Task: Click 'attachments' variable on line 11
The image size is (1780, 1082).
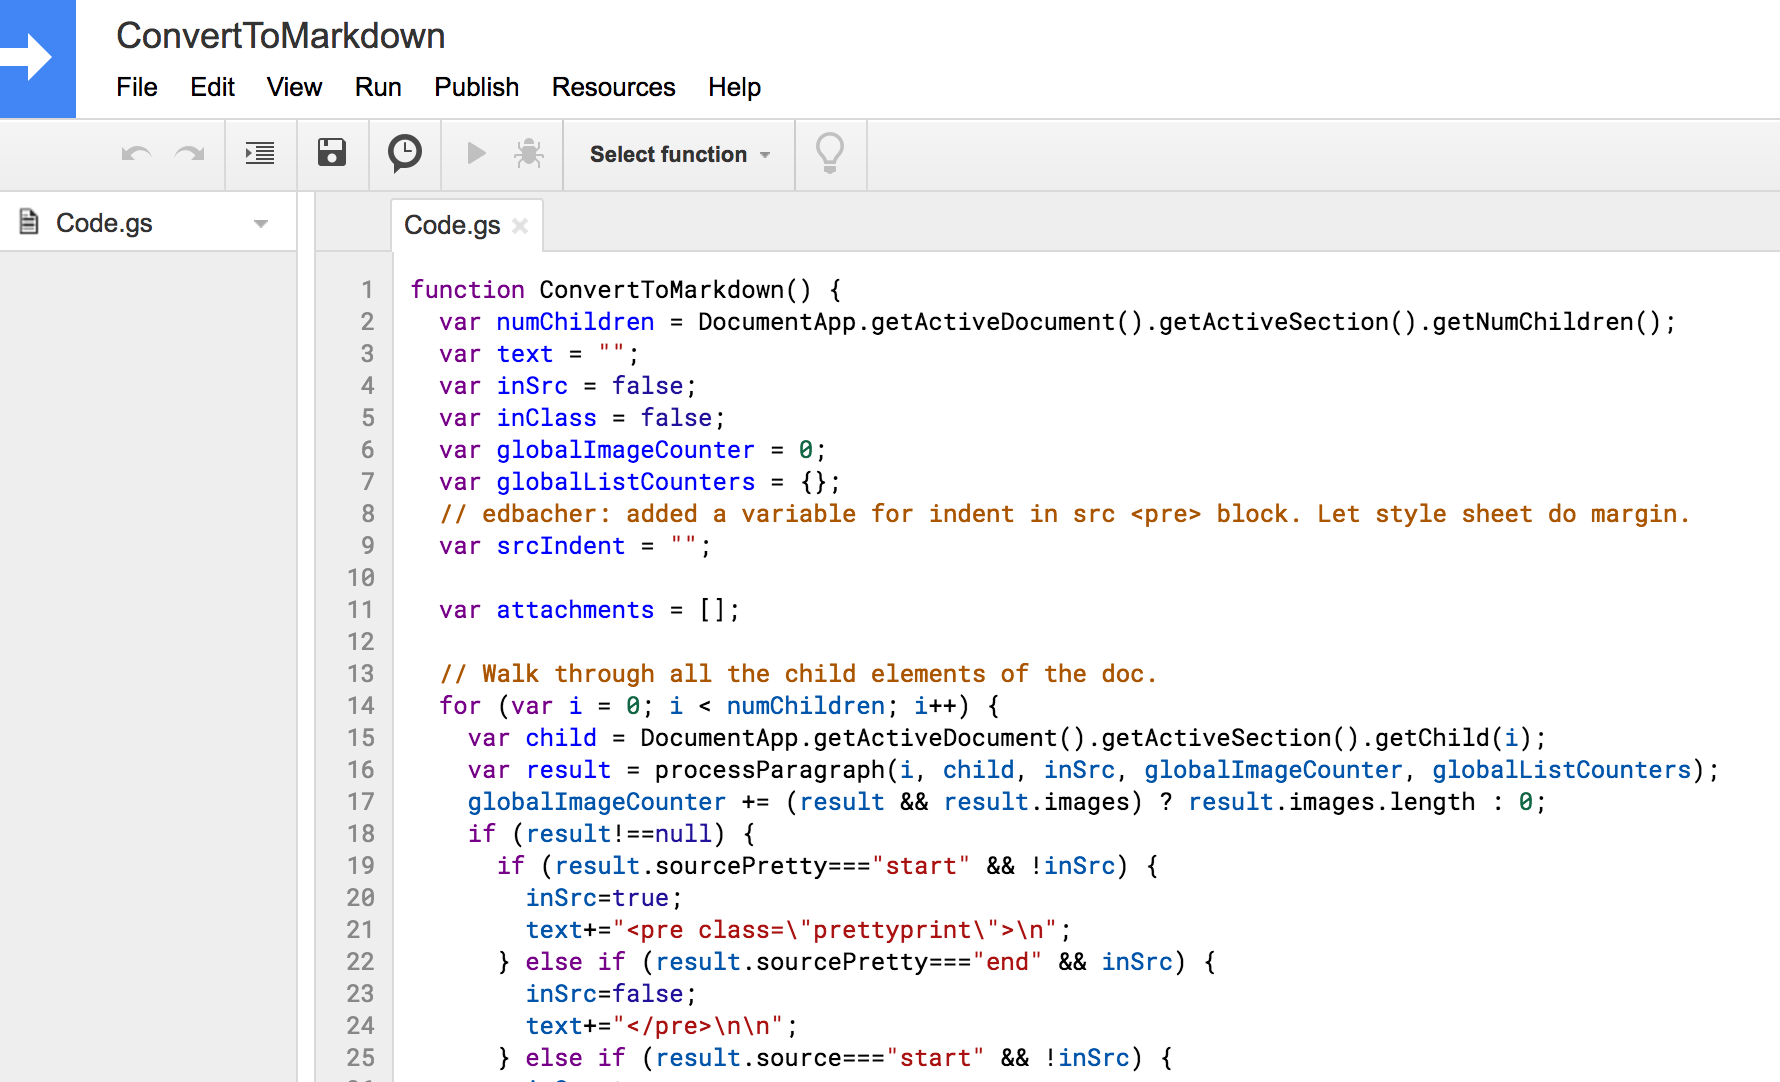Action: [575, 610]
